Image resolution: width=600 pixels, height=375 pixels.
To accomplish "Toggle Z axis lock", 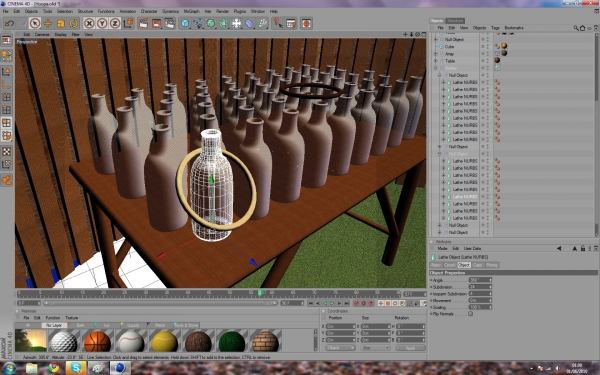I will pyautogui.click(x=115, y=23).
